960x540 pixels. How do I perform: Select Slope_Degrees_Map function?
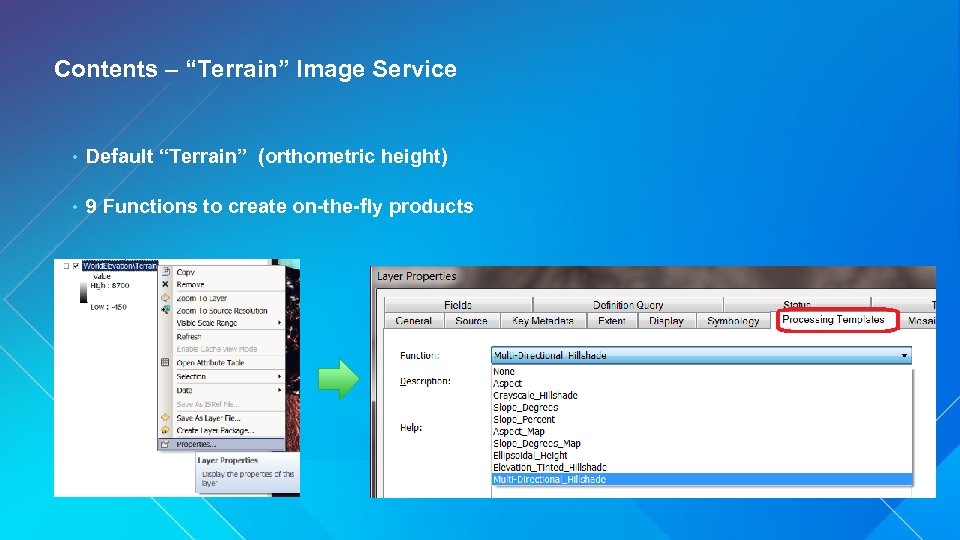click(702, 443)
